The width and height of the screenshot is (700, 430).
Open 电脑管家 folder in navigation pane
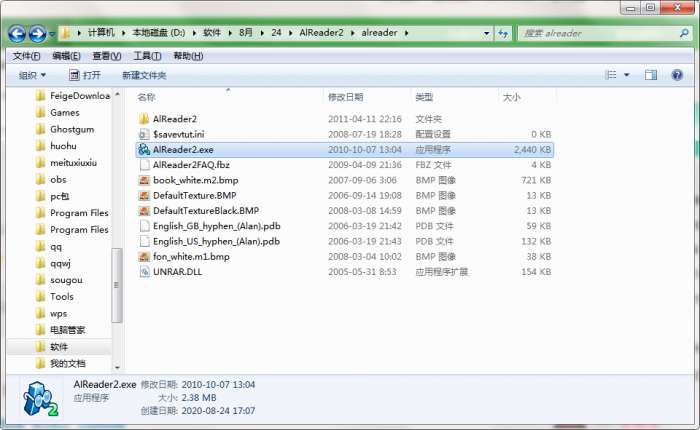pyautogui.click(x=61, y=330)
